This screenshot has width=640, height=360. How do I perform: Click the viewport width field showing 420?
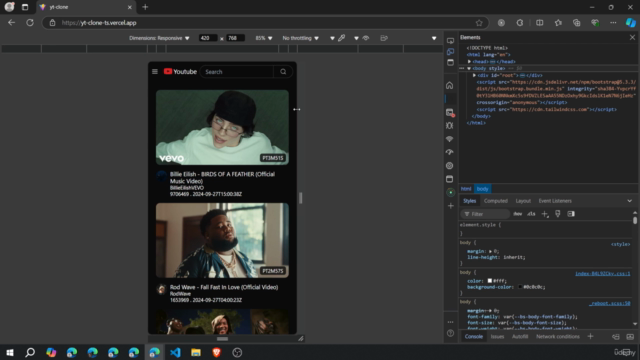tap(208, 38)
